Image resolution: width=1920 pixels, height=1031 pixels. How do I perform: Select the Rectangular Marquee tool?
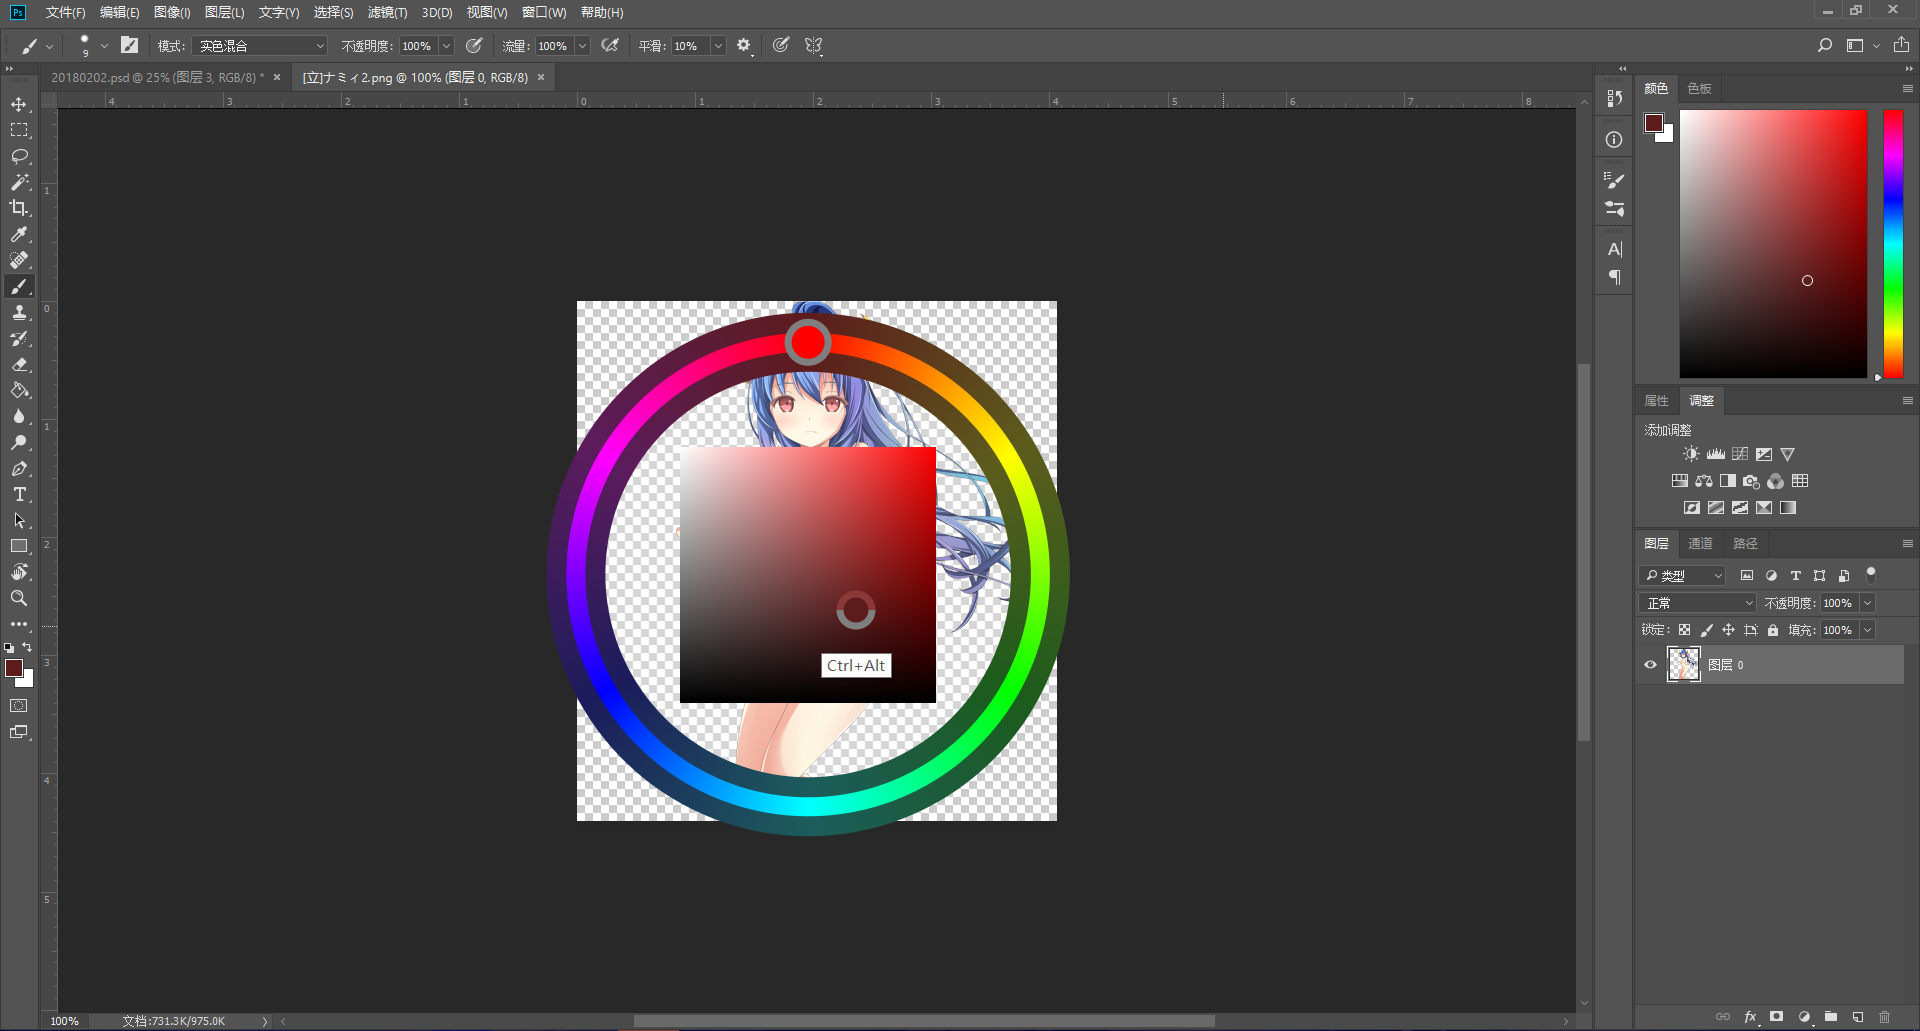tap(19, 130)
